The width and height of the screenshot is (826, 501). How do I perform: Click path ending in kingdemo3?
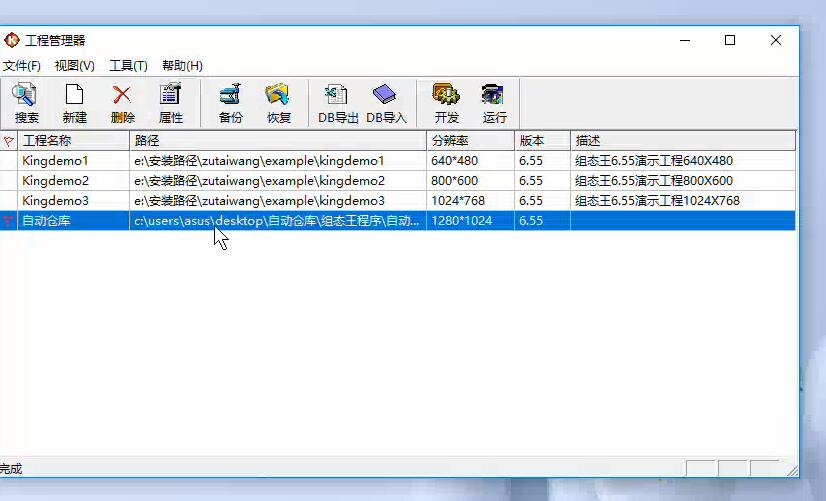click(259, 201)
